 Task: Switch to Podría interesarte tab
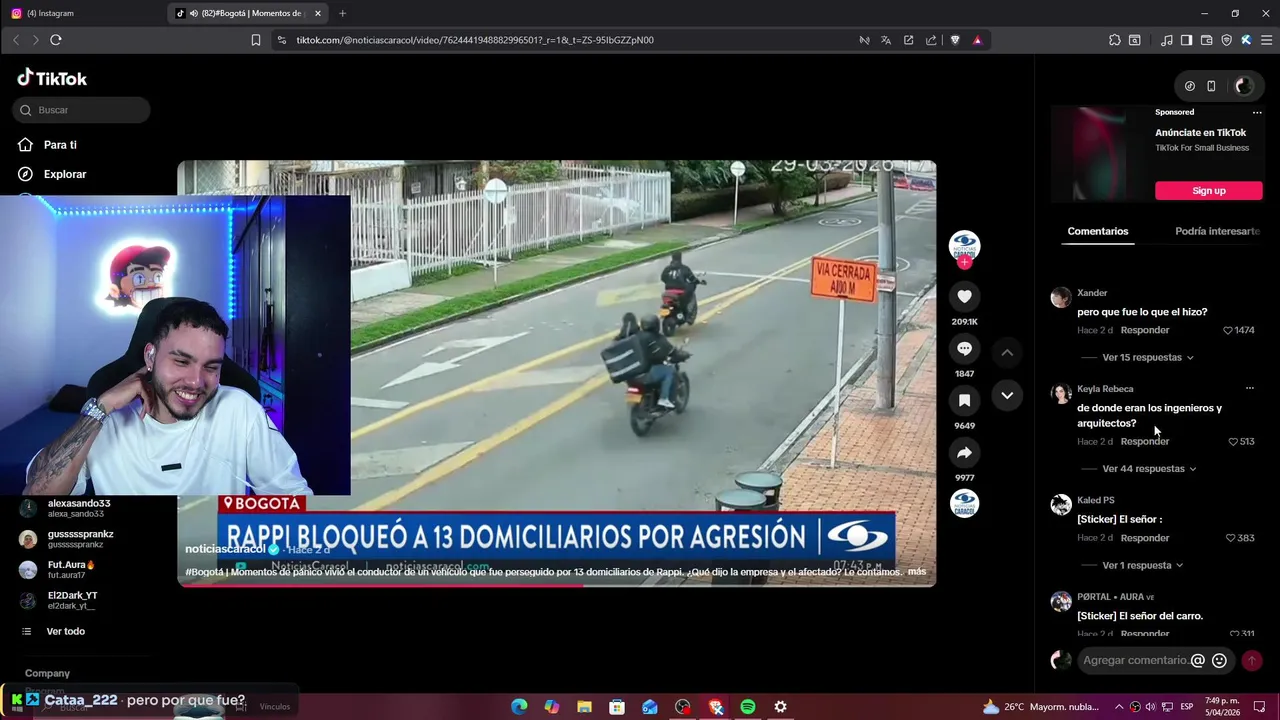pyautogui.click(x=1217, y=231)
